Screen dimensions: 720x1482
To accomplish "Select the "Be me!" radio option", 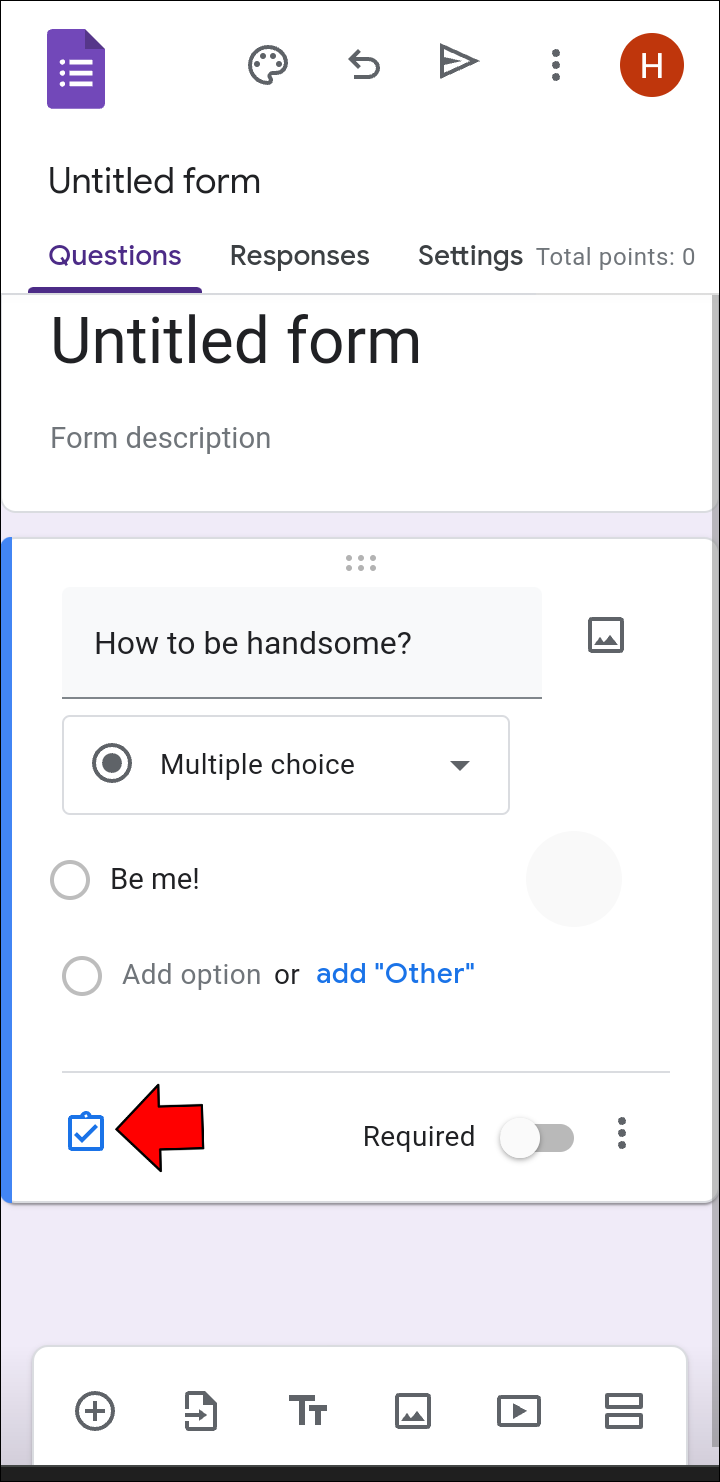I will click(x=71, y=880).
